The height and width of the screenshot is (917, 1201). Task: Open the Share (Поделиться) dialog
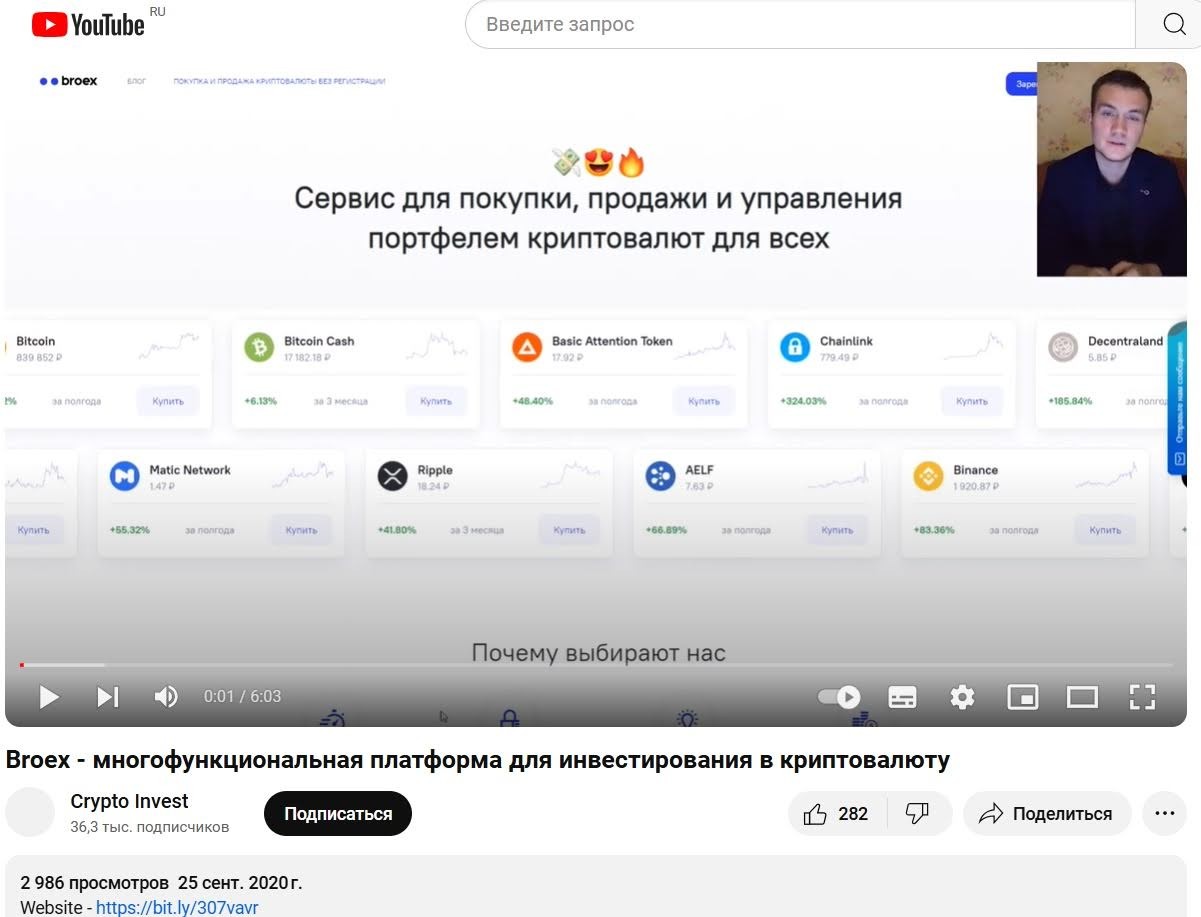click(1047, 814)
